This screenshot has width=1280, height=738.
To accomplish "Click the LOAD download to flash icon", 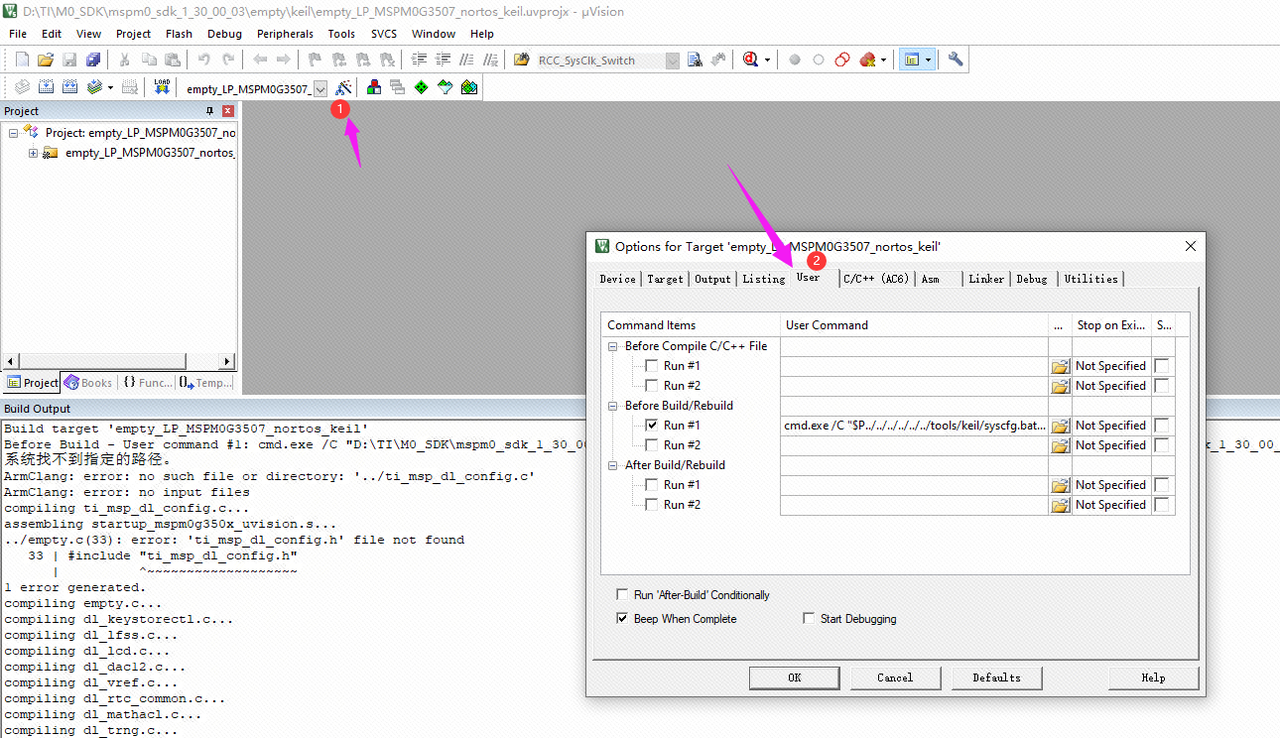I will [x=162, y=87].
